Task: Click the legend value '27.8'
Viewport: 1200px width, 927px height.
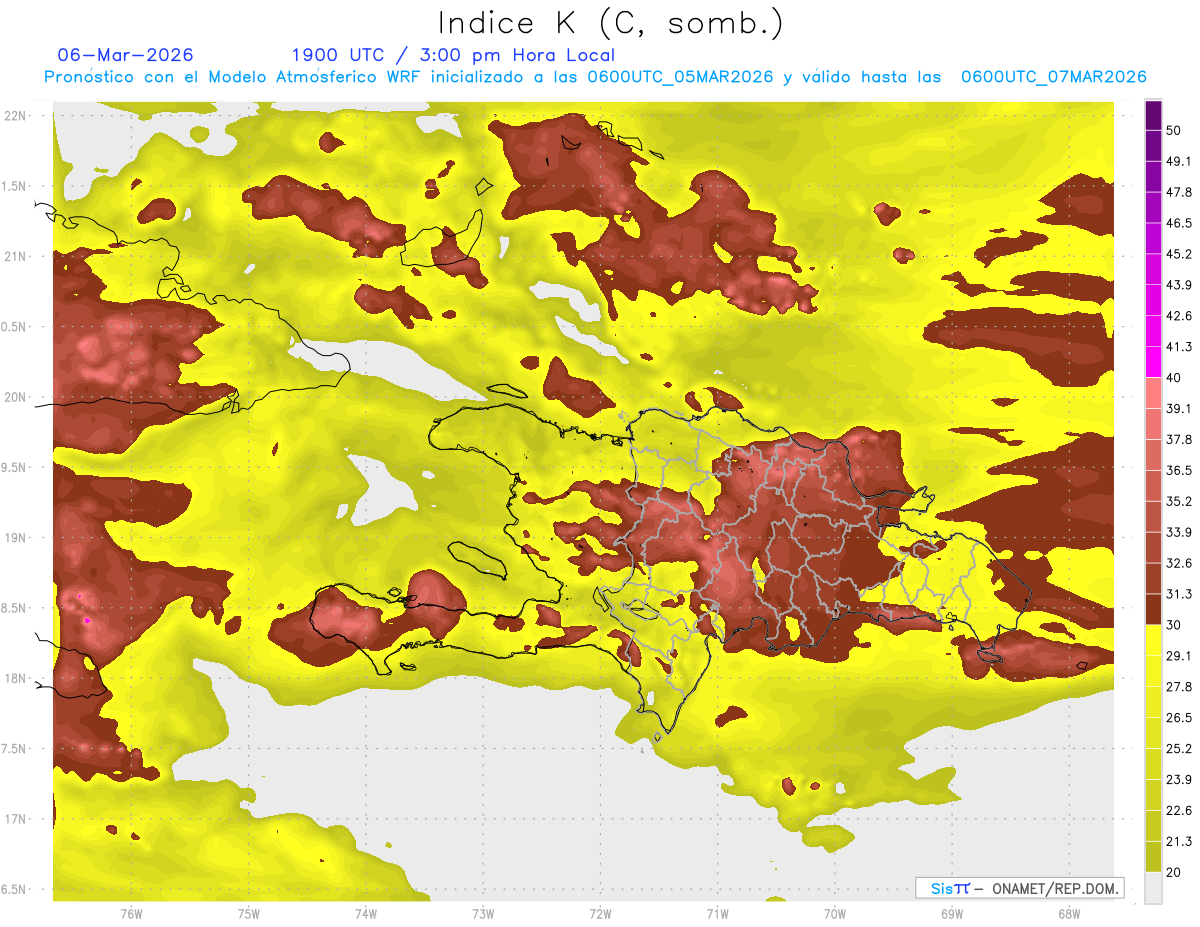Action: pos(1178,687)
